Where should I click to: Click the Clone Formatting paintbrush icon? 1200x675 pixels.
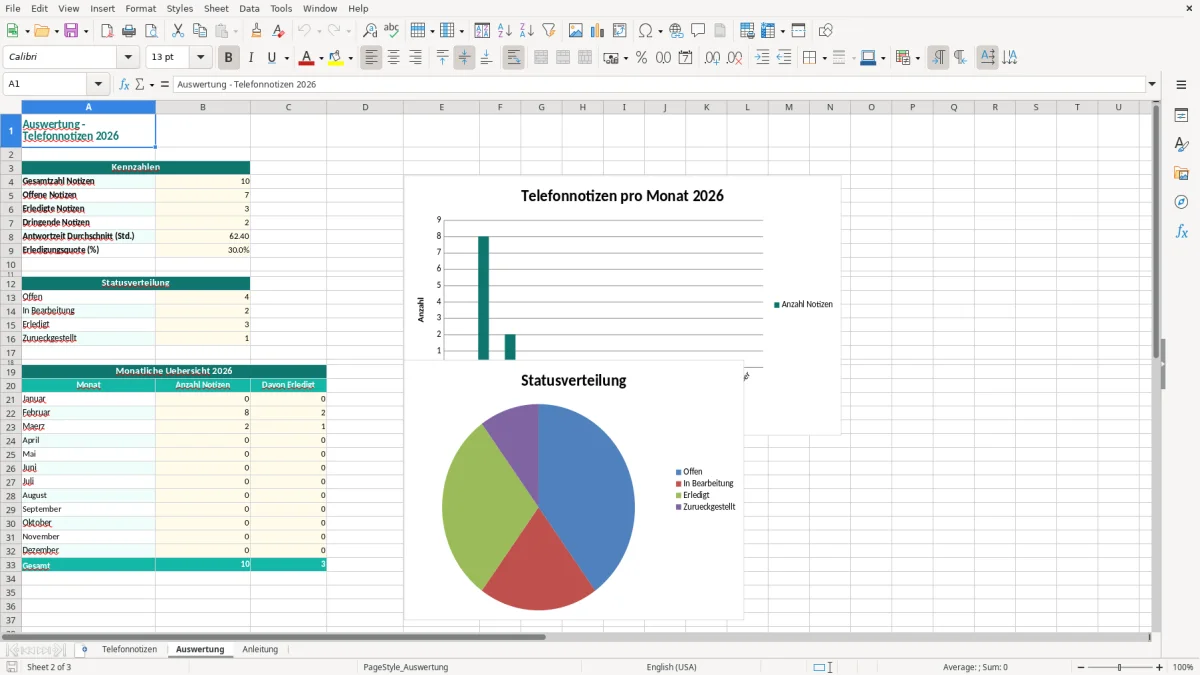pyautogui.click(x=256, y=31)
